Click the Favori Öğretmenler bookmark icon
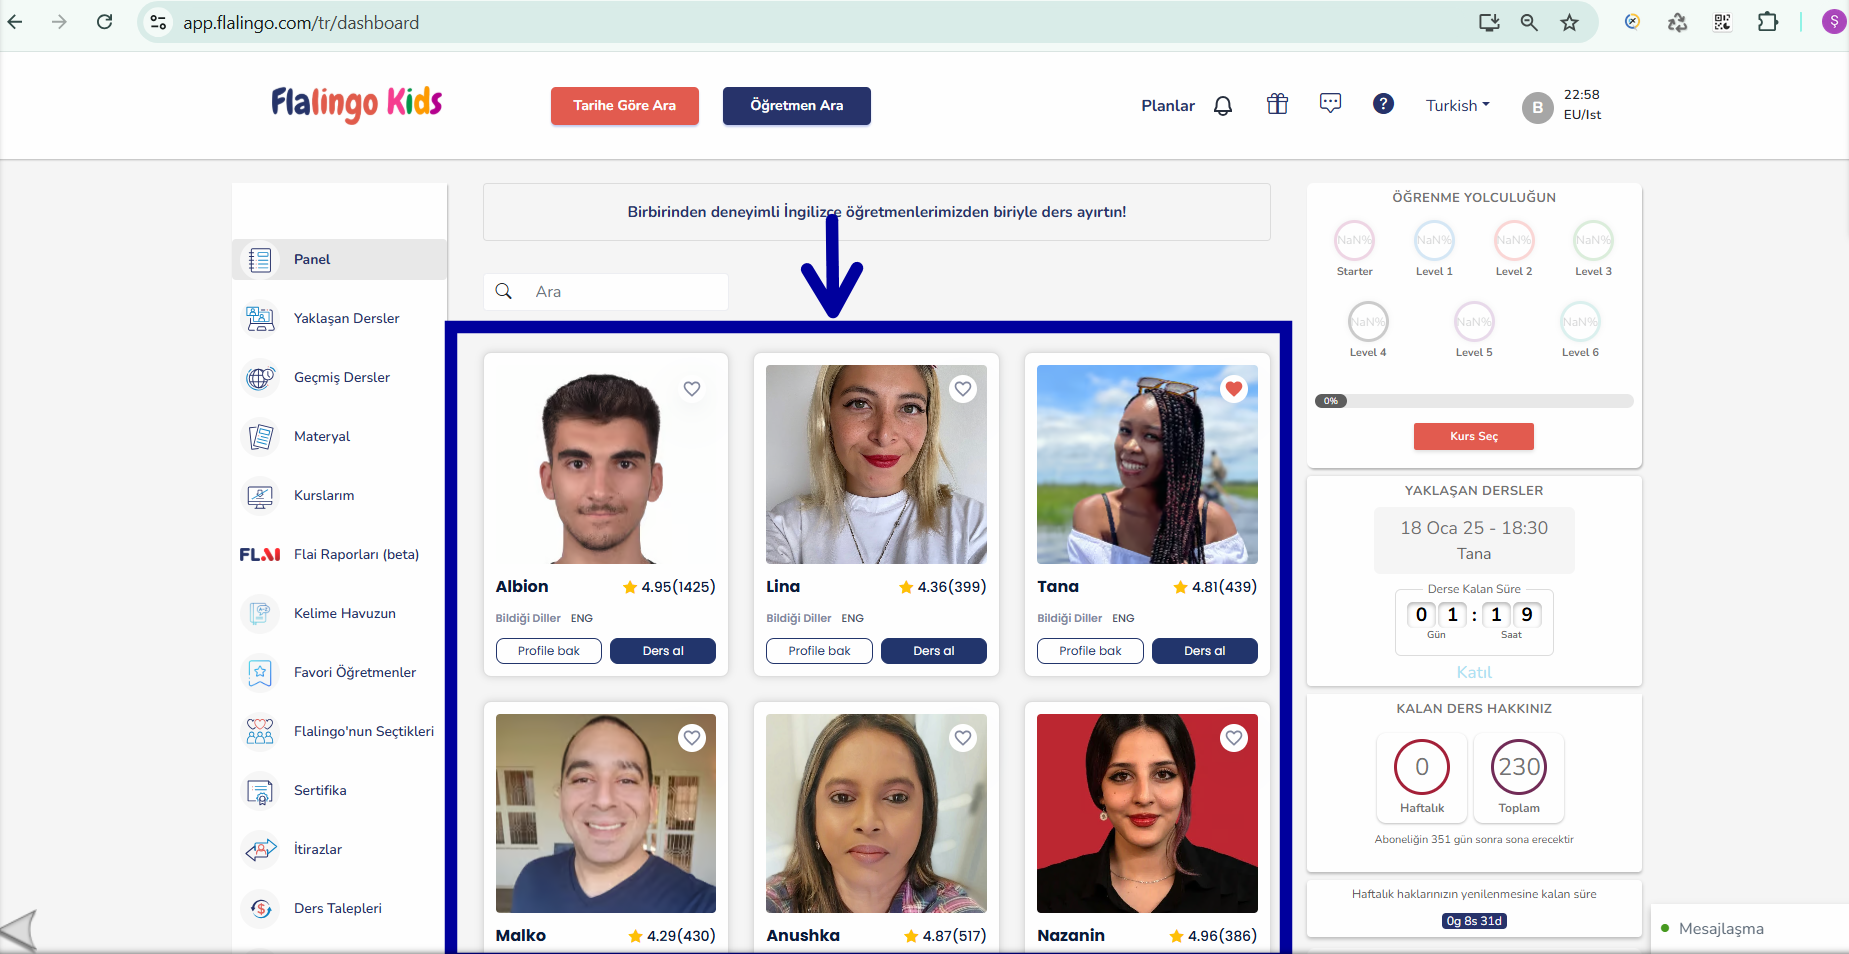 click(x=260, y=672)
